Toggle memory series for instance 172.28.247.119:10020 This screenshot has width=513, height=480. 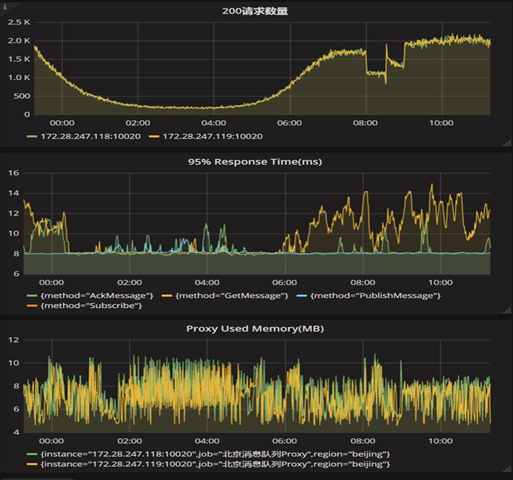(215, 464)
